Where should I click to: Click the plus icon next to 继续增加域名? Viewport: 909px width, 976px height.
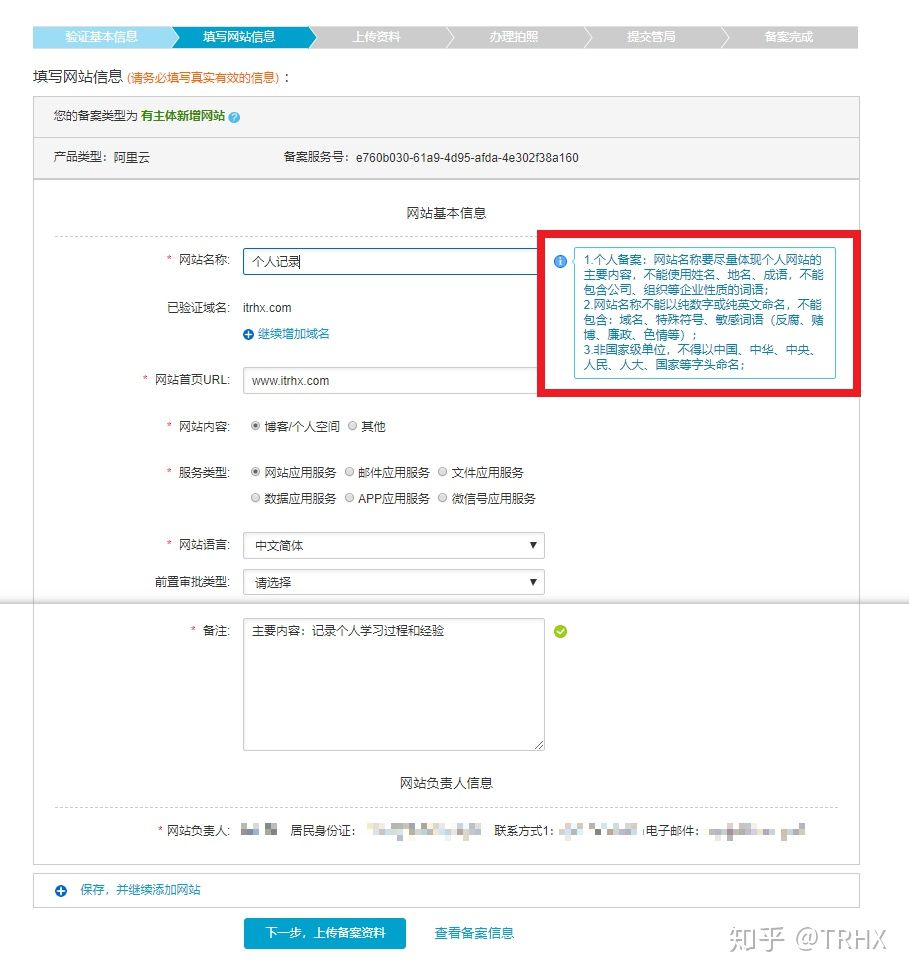pos(248,335)
